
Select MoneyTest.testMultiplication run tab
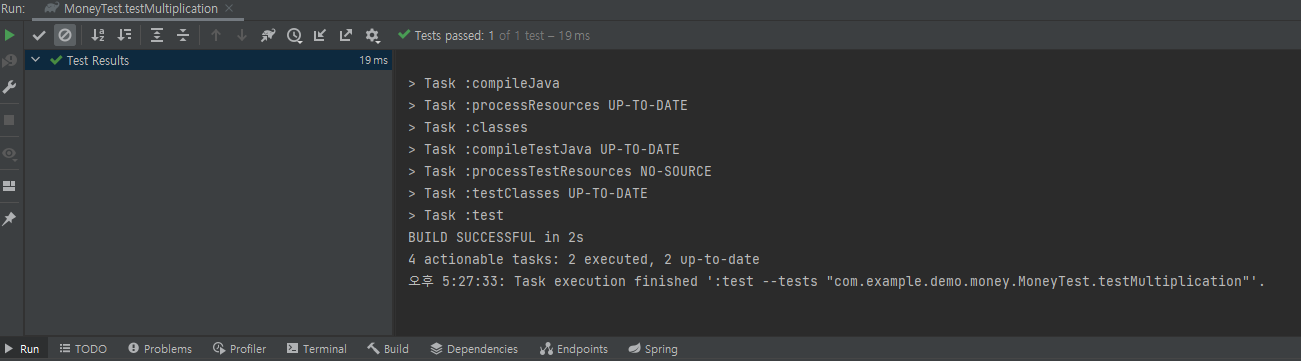pos(131,8)
